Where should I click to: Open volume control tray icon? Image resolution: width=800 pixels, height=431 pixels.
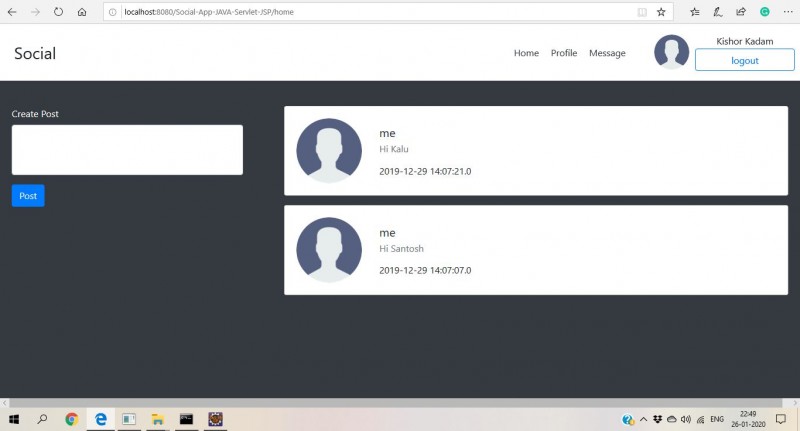tap(686, 419)
